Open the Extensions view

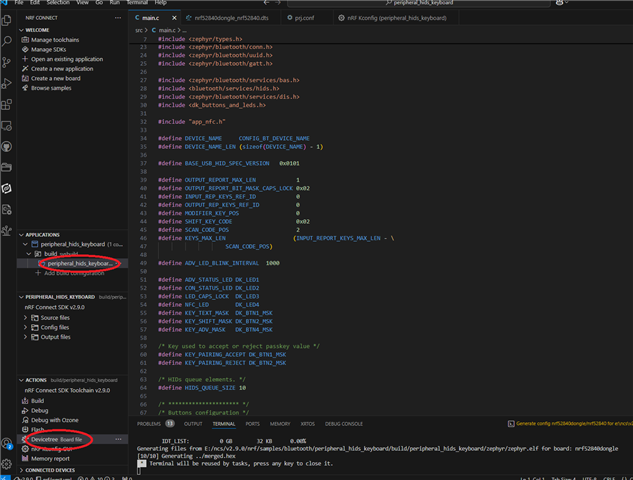pos(6,105)
